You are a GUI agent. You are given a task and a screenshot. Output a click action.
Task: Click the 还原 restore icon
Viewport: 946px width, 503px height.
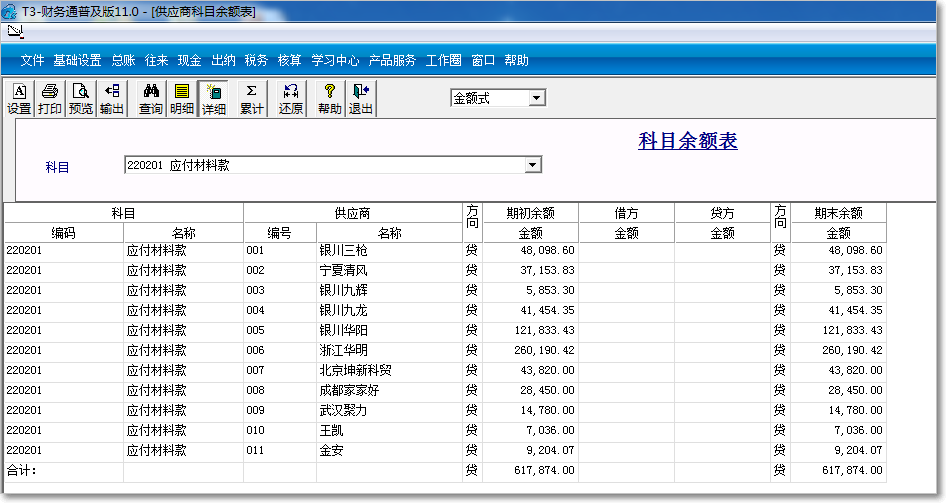coord(291,99)
